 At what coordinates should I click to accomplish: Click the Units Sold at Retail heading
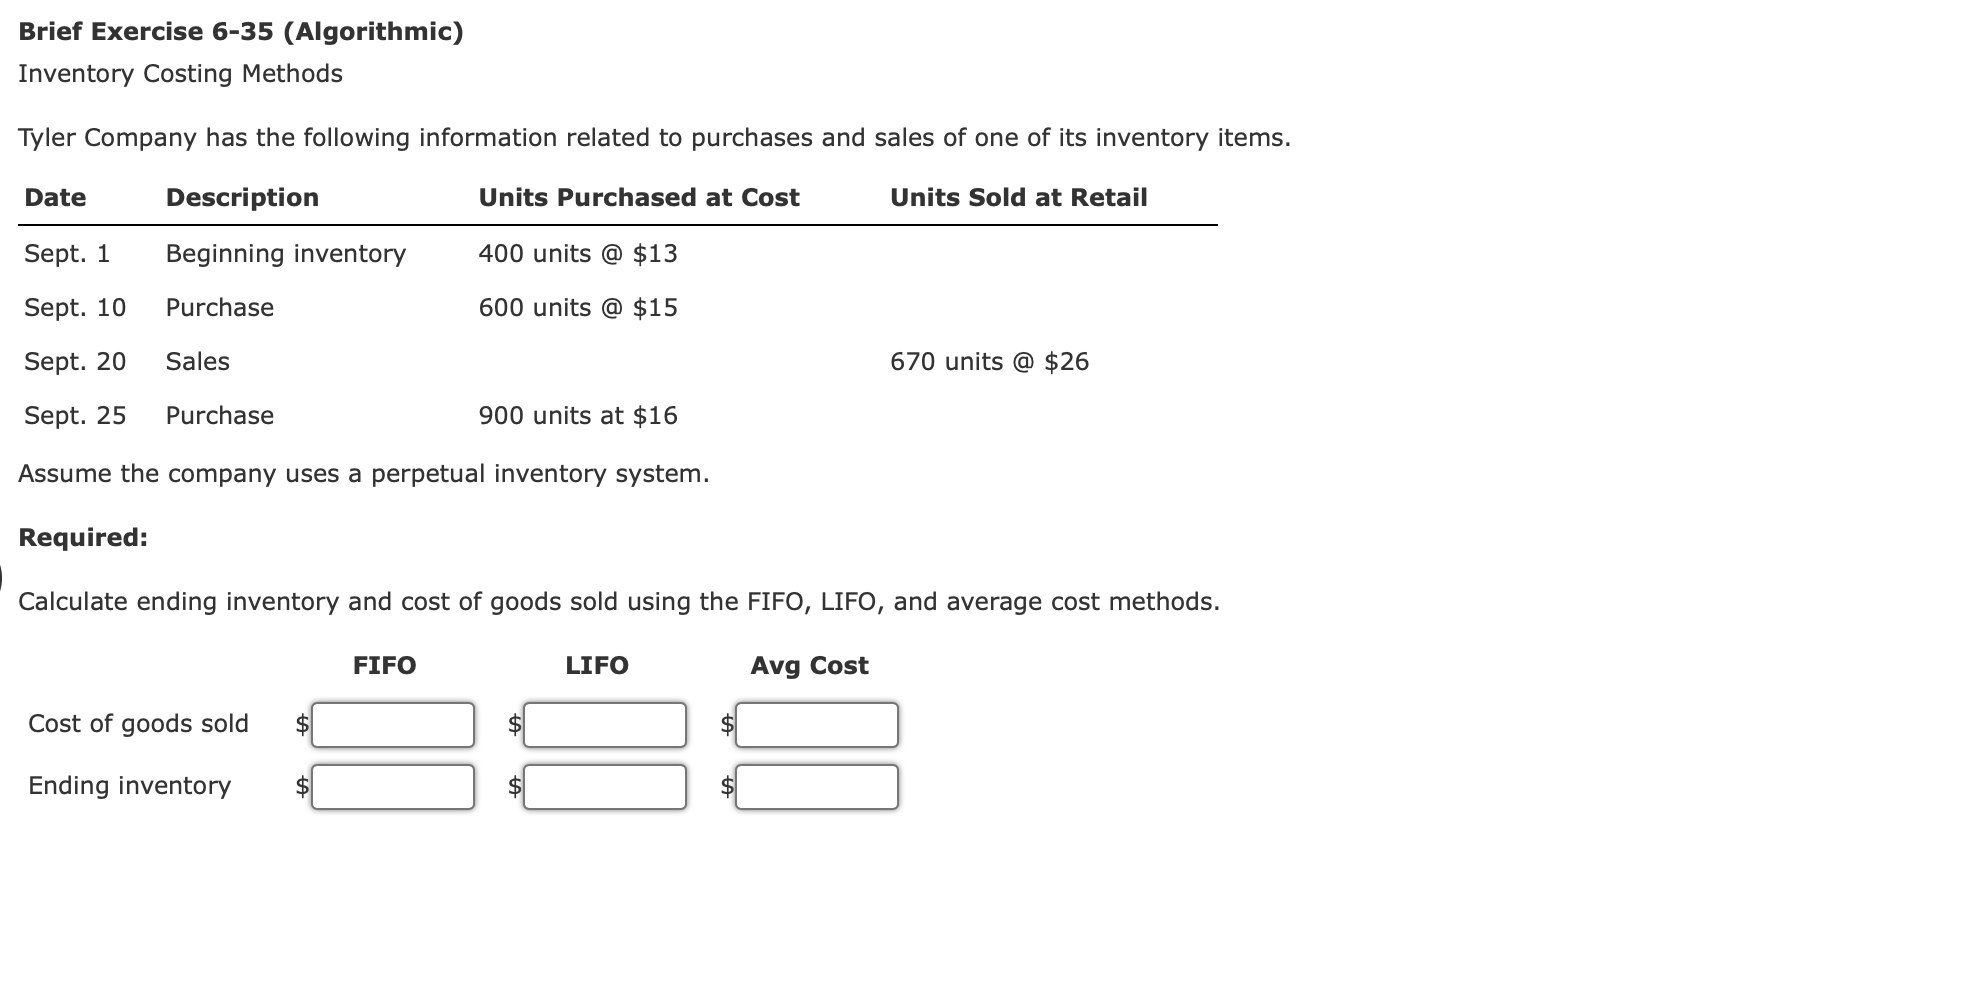1018,197
